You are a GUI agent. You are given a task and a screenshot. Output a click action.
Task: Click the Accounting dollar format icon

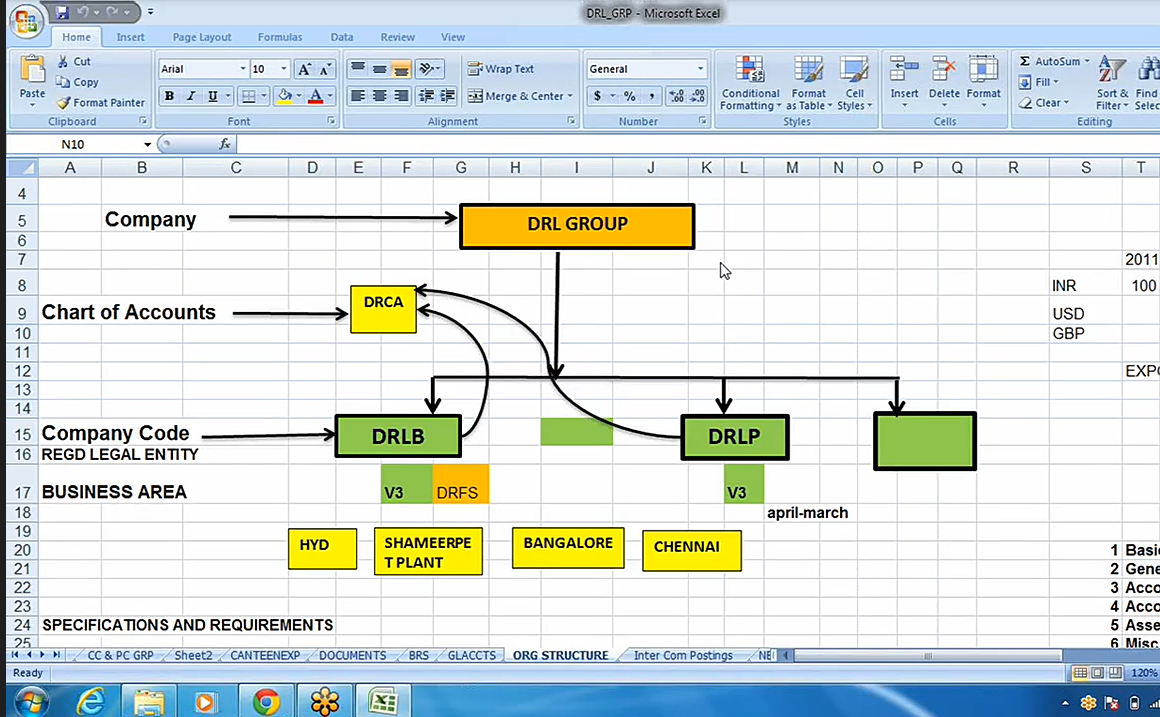[x=597, y=95]
